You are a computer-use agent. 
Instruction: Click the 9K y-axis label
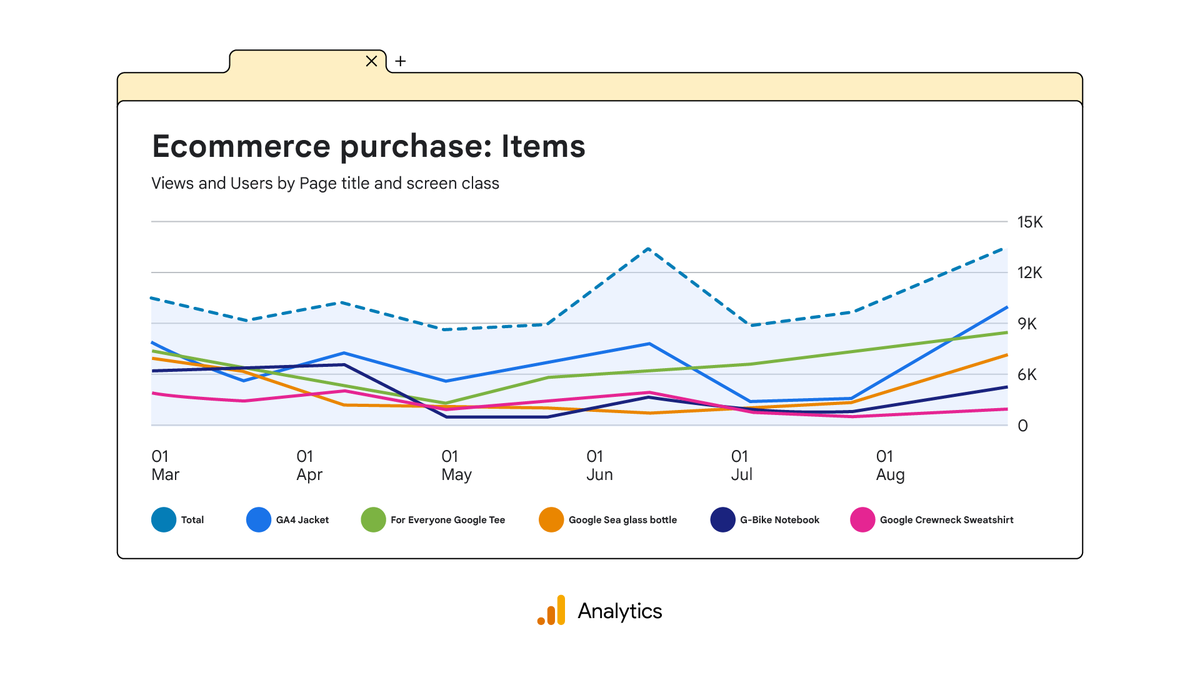1026,324
